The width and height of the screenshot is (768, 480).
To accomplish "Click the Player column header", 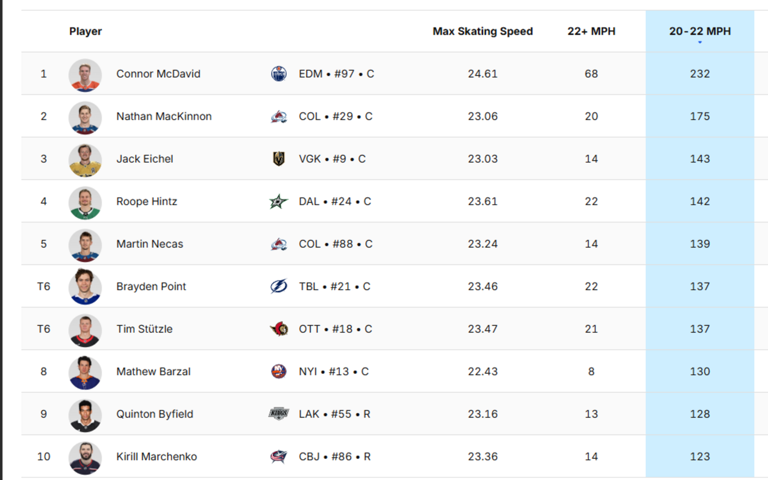I will click(86, 31).
